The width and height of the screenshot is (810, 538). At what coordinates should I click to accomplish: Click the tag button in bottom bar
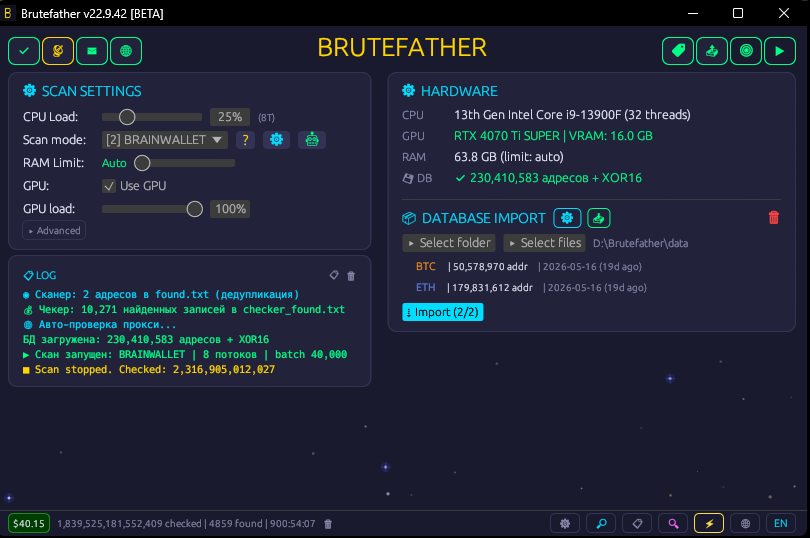pyautogui.click(x=637, y=524)
